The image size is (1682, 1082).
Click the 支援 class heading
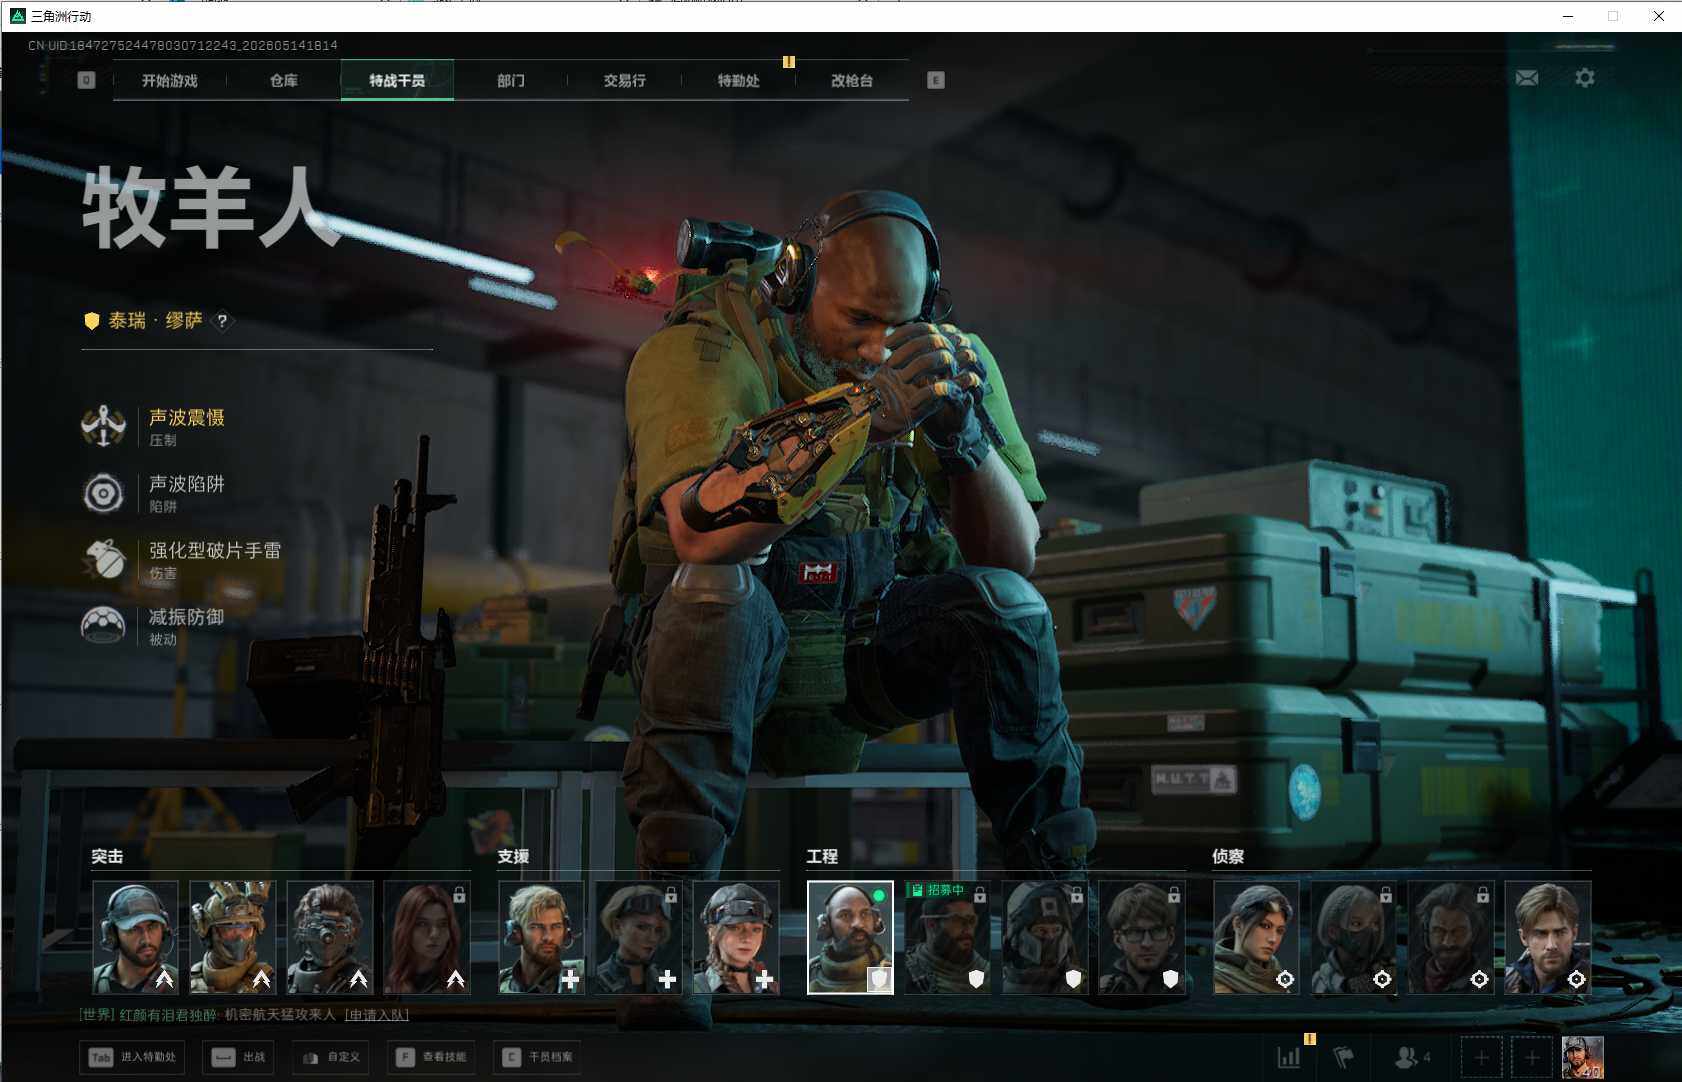[x=513, y=857]
